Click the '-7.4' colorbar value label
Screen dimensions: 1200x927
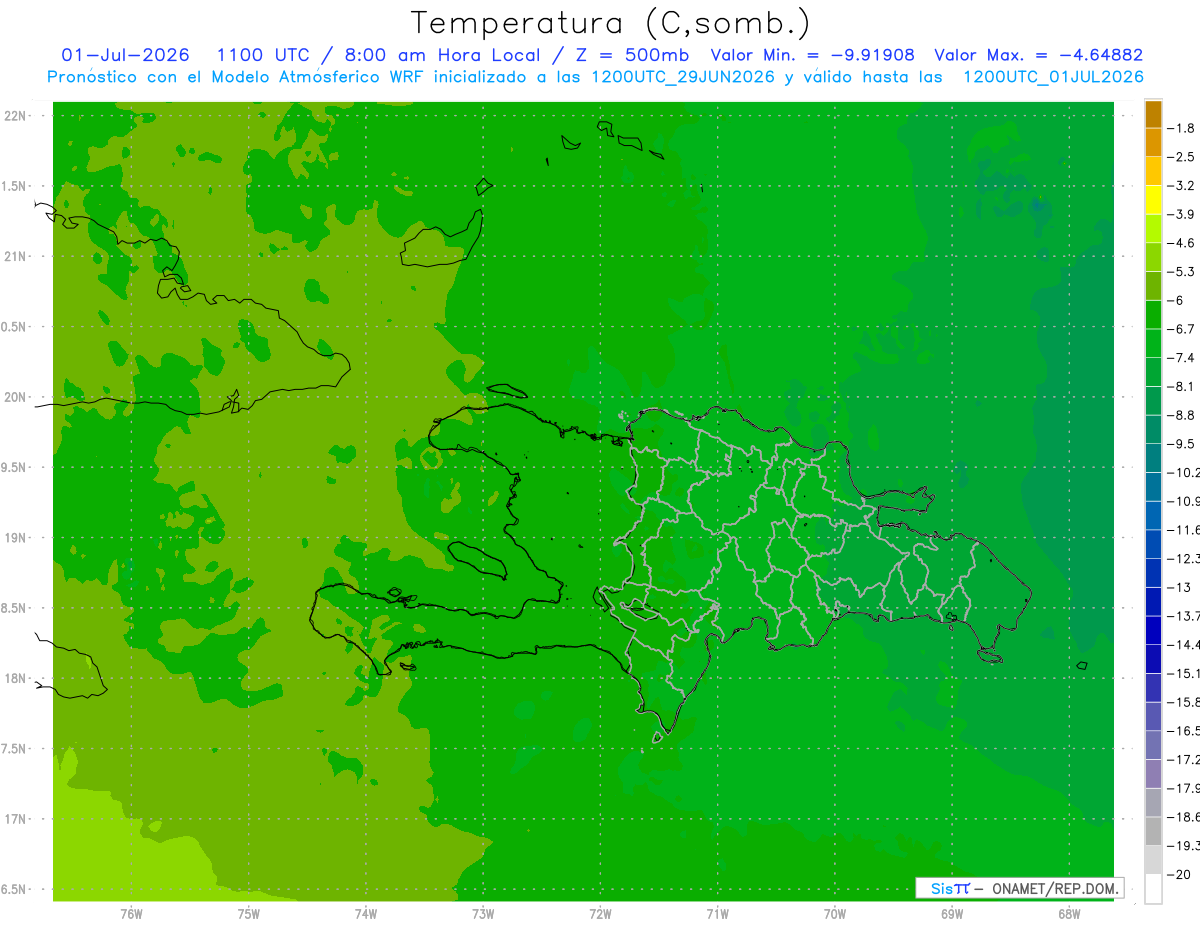pyautogui.click(x=1181, y=358)
